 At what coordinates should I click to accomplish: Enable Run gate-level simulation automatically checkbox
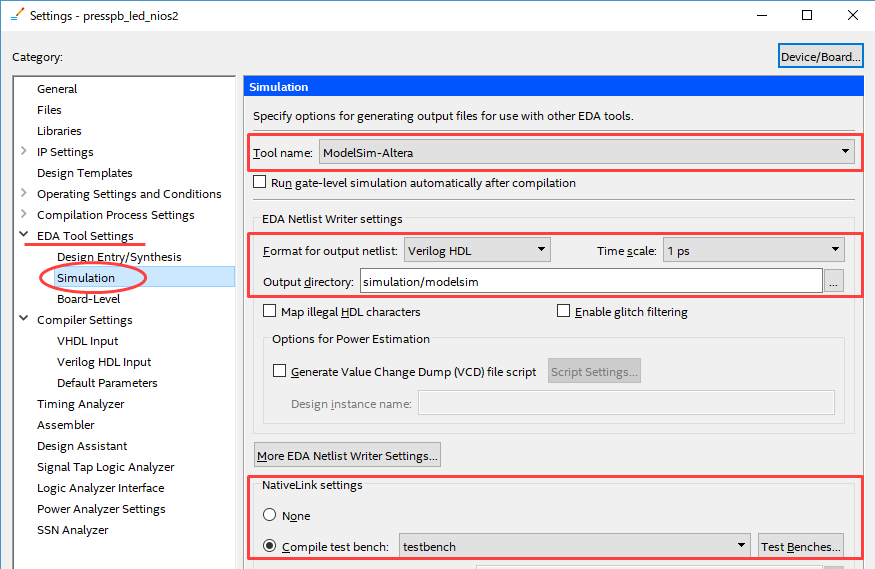click(x=259, y=182)
